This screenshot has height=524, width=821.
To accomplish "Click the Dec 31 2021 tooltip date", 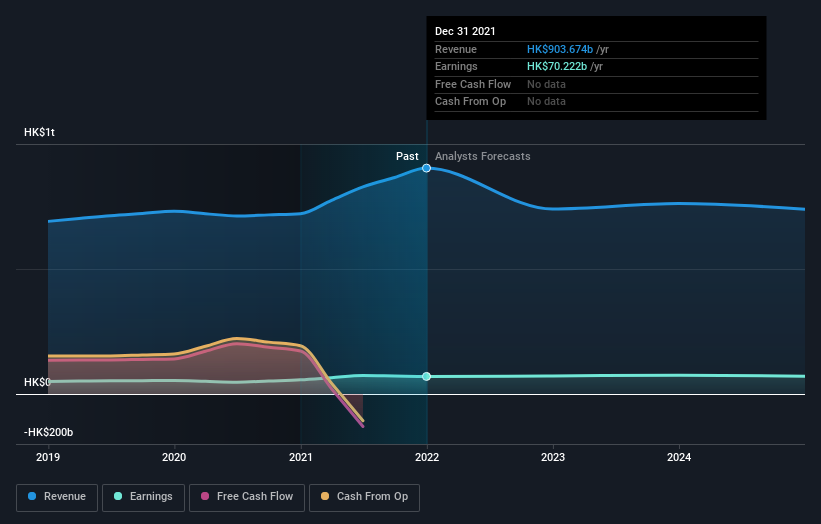I will [465, 31].
